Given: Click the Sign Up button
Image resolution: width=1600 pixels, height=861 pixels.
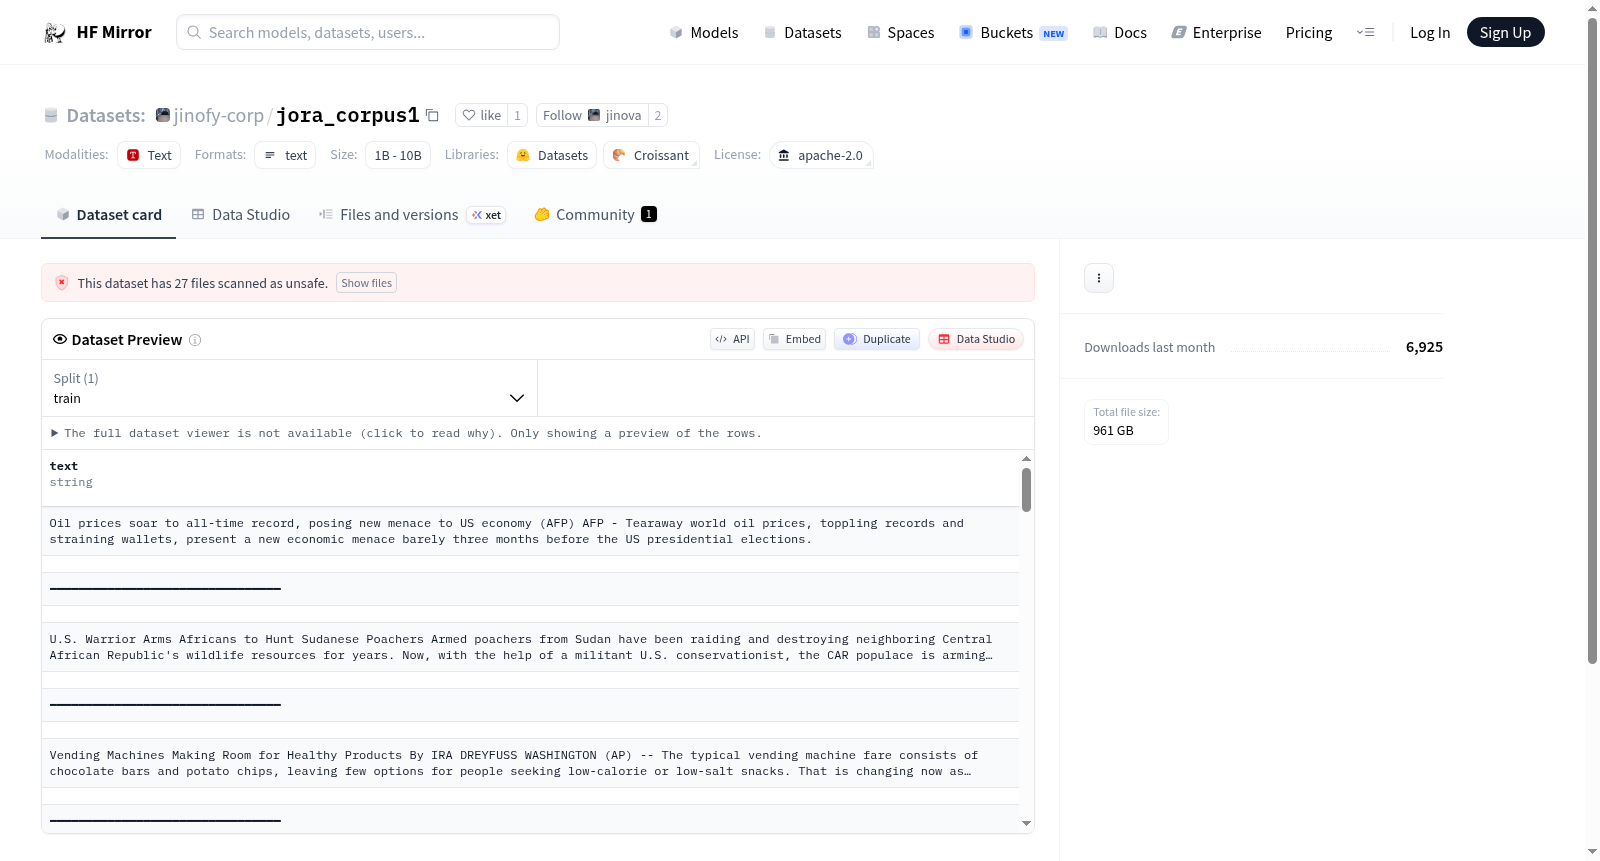Looking at the screenshot, I should coord(1505,32).
